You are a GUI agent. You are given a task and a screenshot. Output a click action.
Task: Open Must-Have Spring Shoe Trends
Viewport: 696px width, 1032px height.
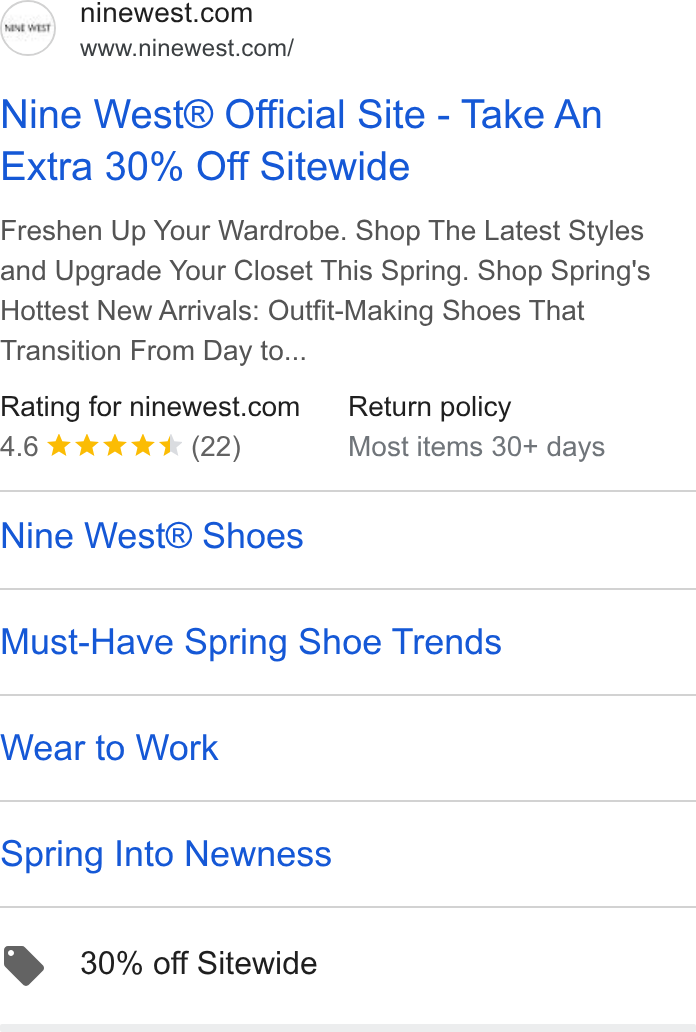251,642
